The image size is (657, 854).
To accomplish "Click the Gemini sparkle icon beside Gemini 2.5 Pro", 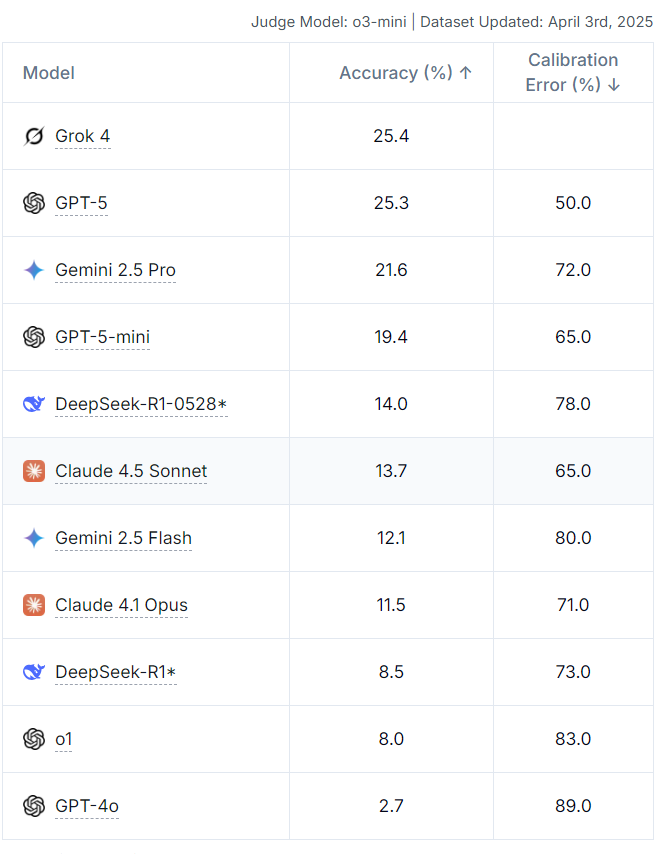I will coord(34,270).
